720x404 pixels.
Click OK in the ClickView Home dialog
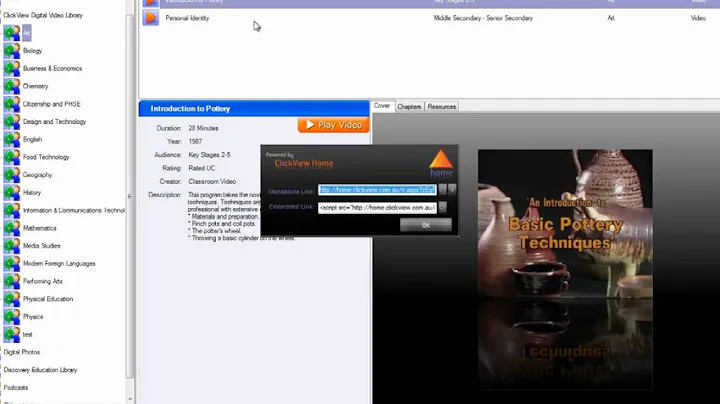[x=426, y=225]
